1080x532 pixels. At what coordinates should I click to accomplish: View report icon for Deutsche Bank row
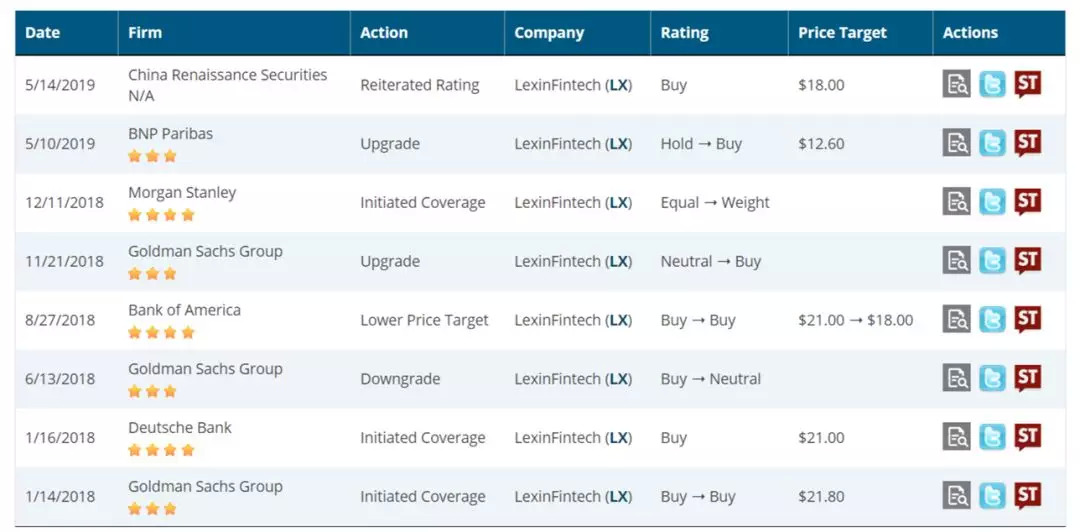(957, 437)
